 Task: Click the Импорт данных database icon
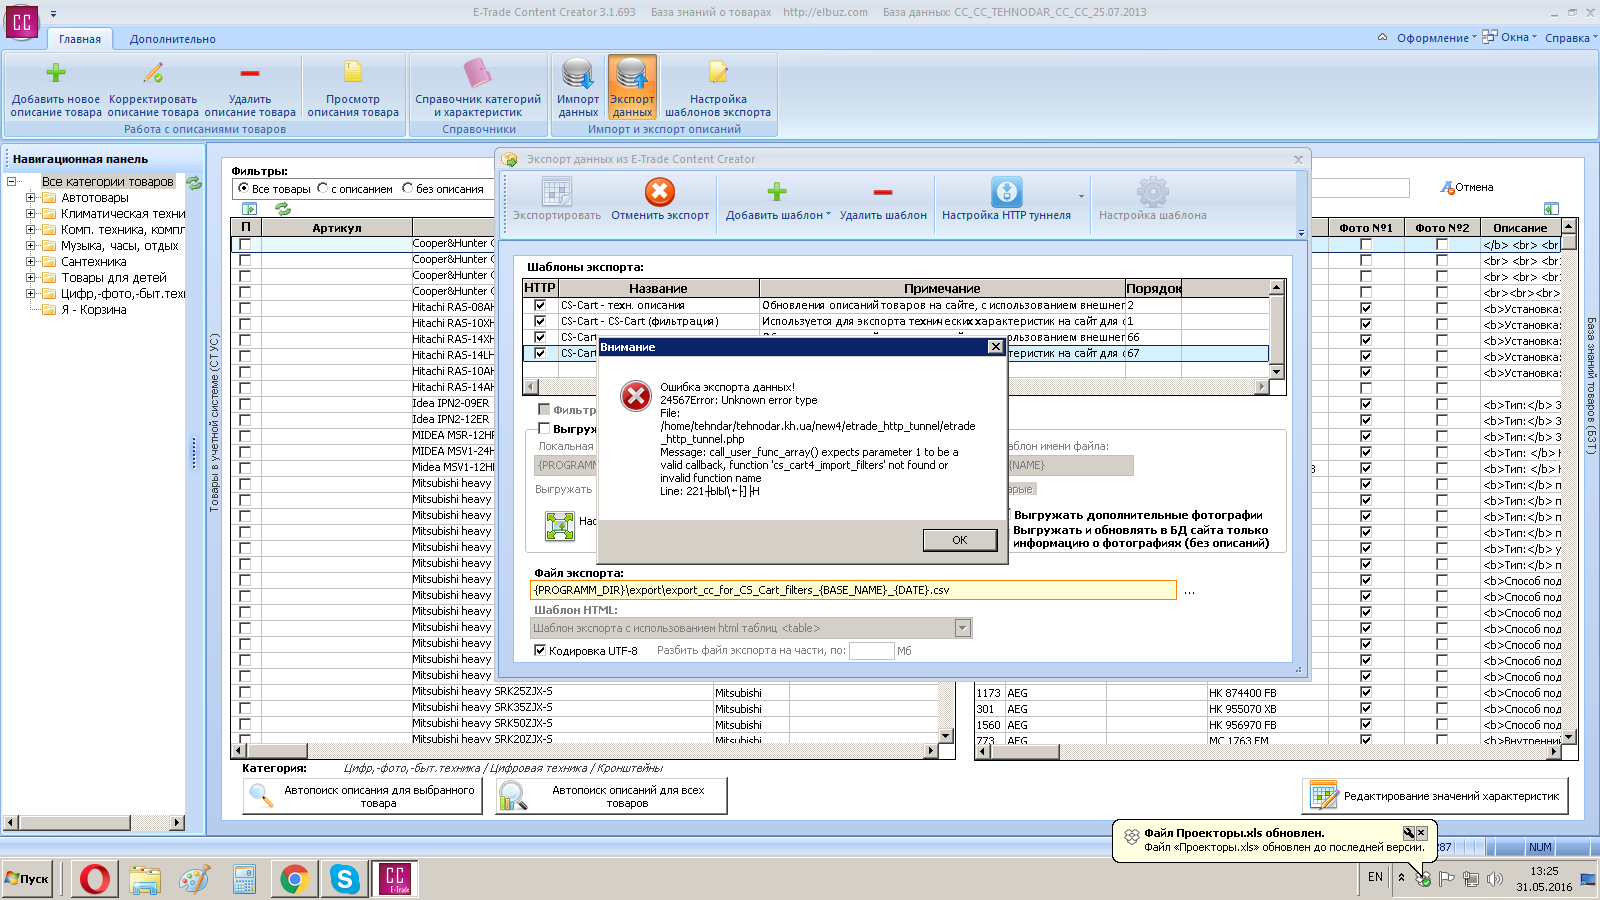(578, 74)
